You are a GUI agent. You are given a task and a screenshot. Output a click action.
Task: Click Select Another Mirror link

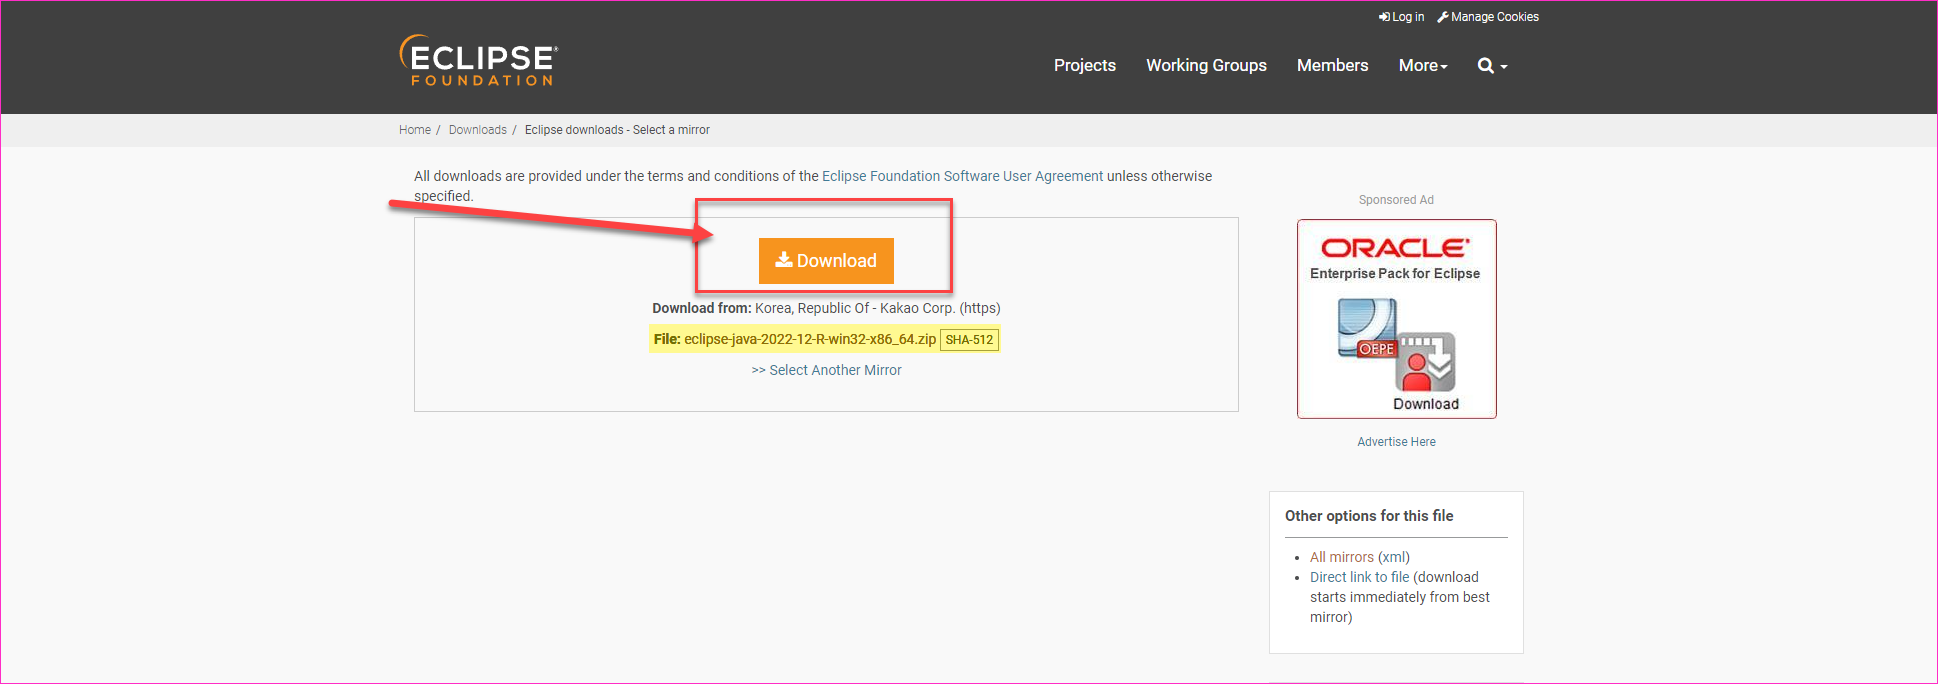[826, 370]
